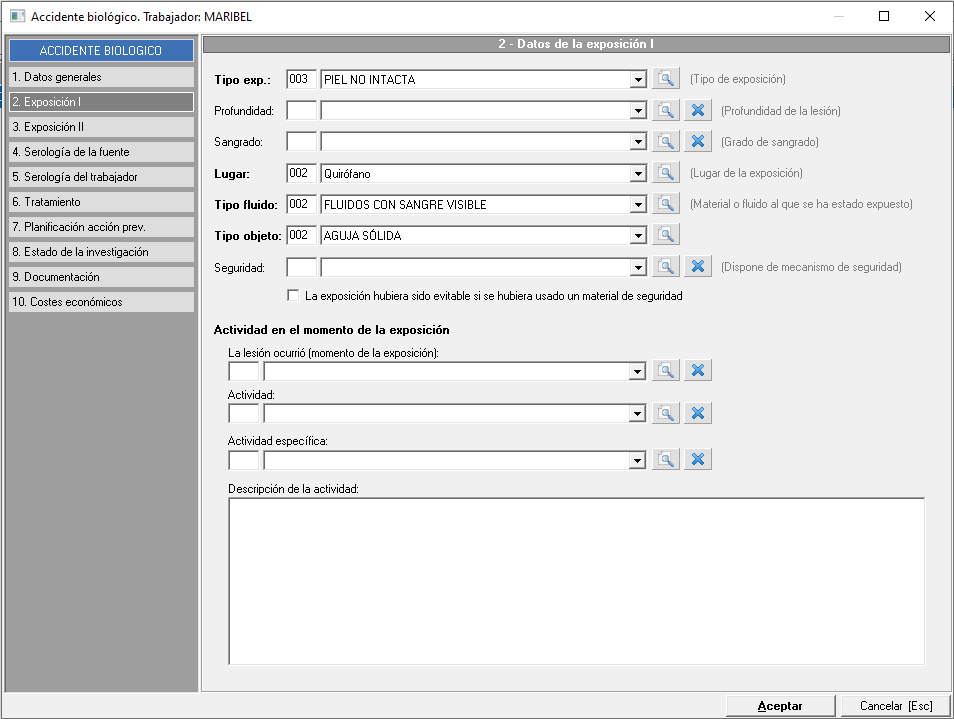Enable the exposición evitable checkbox
Viewport: 954px width, 719px height.
[x=293, y=296]
